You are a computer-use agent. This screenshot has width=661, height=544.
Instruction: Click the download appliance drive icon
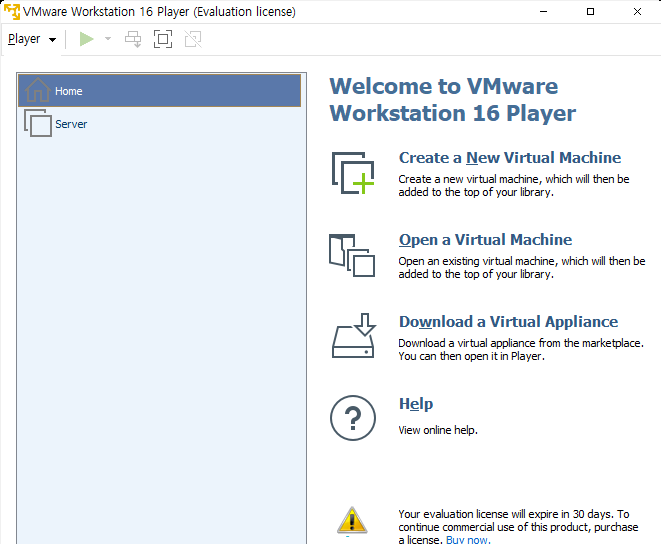pyautogui.click(x=353, y=336)
